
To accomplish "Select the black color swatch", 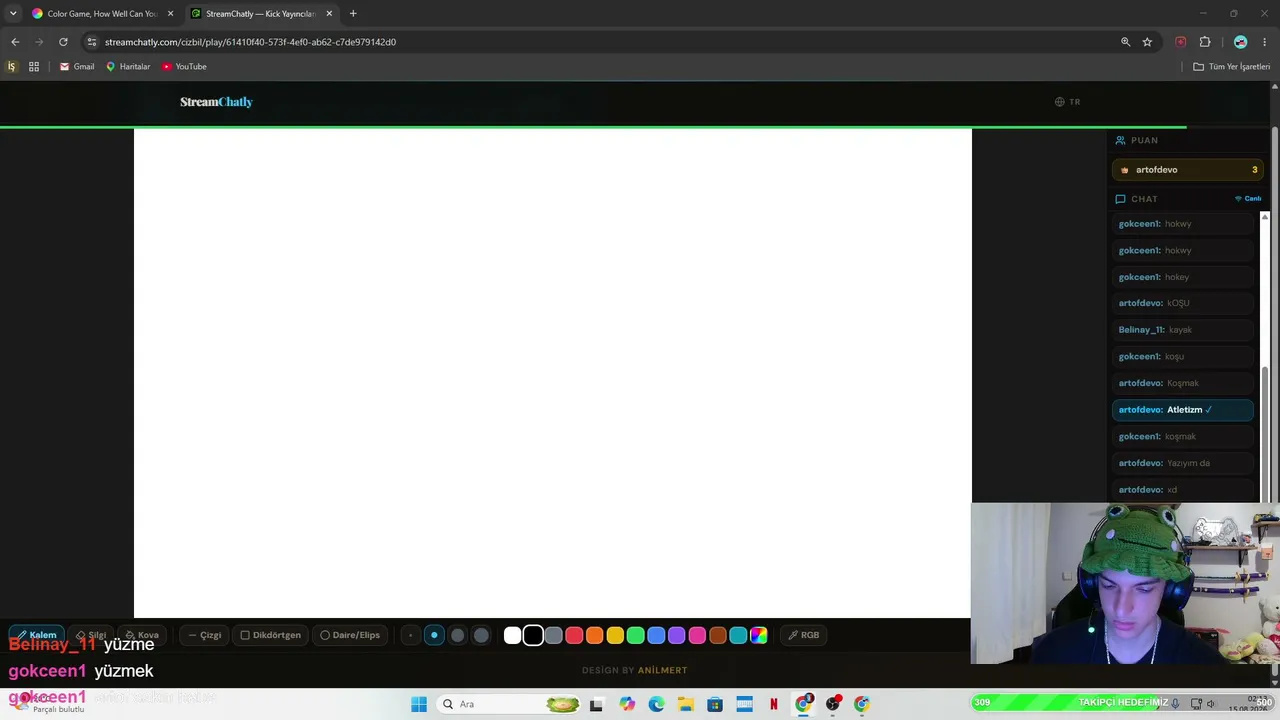I will click(x=533, y=635).
